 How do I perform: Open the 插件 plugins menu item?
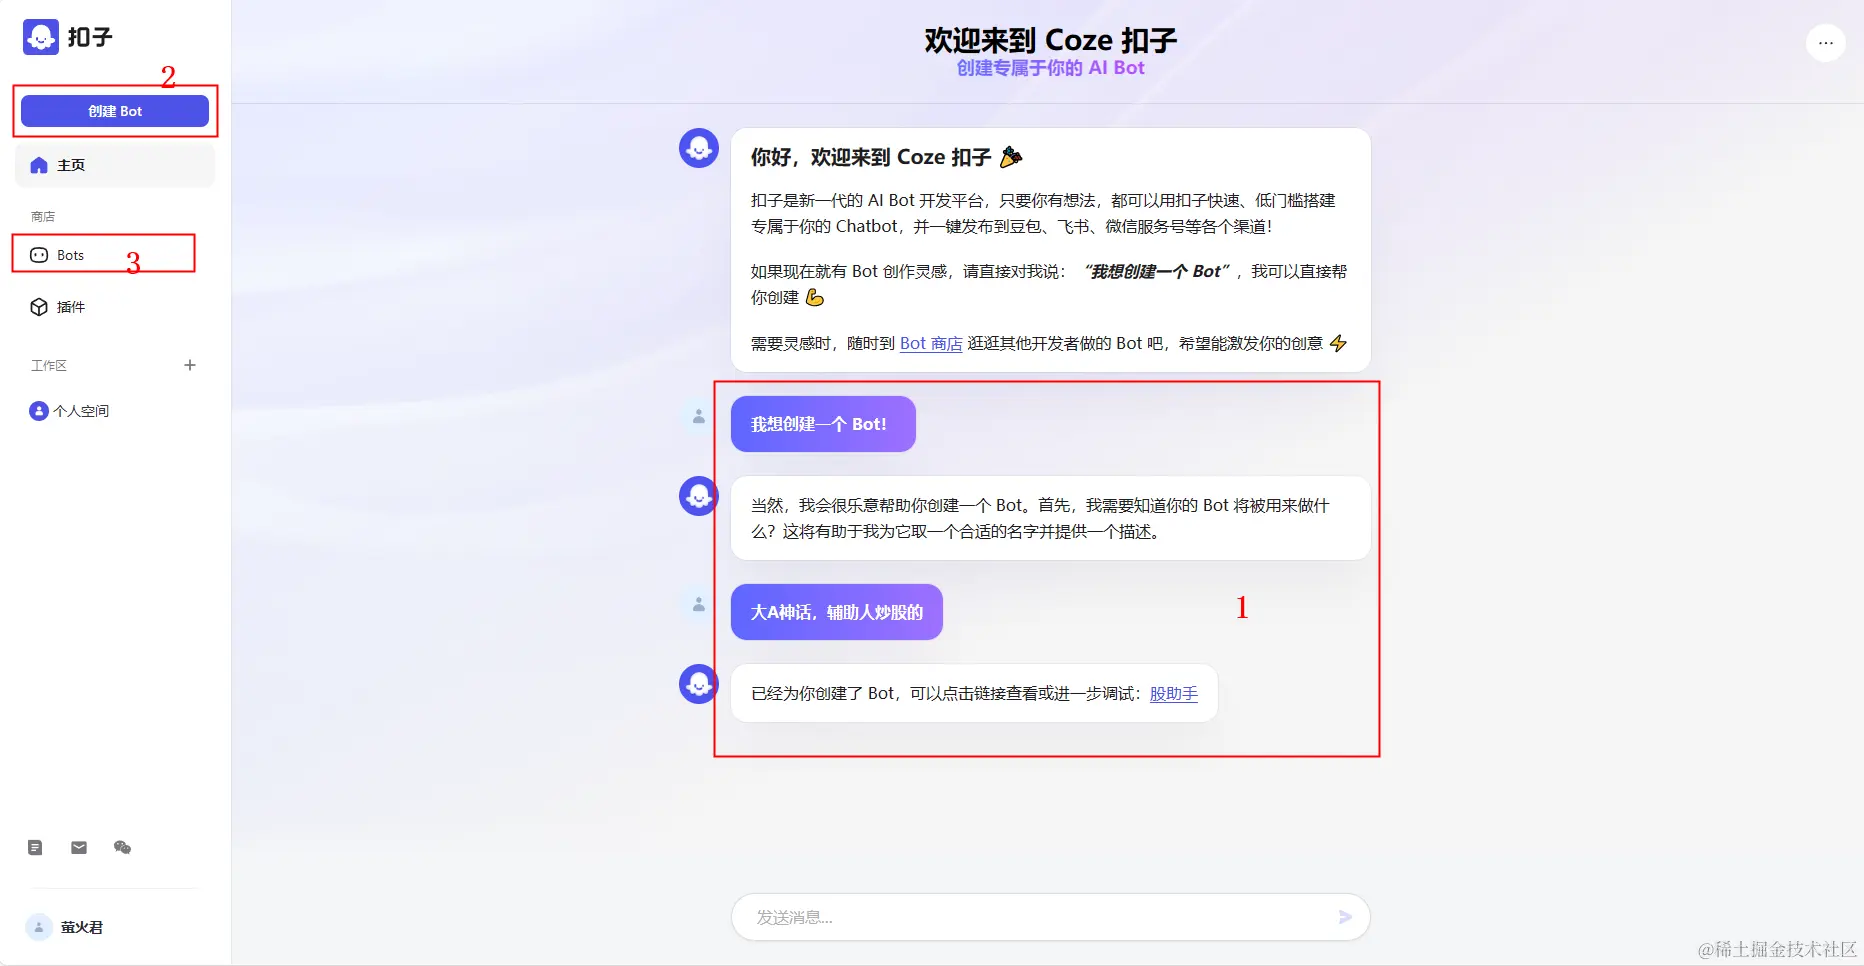[115, 307]
